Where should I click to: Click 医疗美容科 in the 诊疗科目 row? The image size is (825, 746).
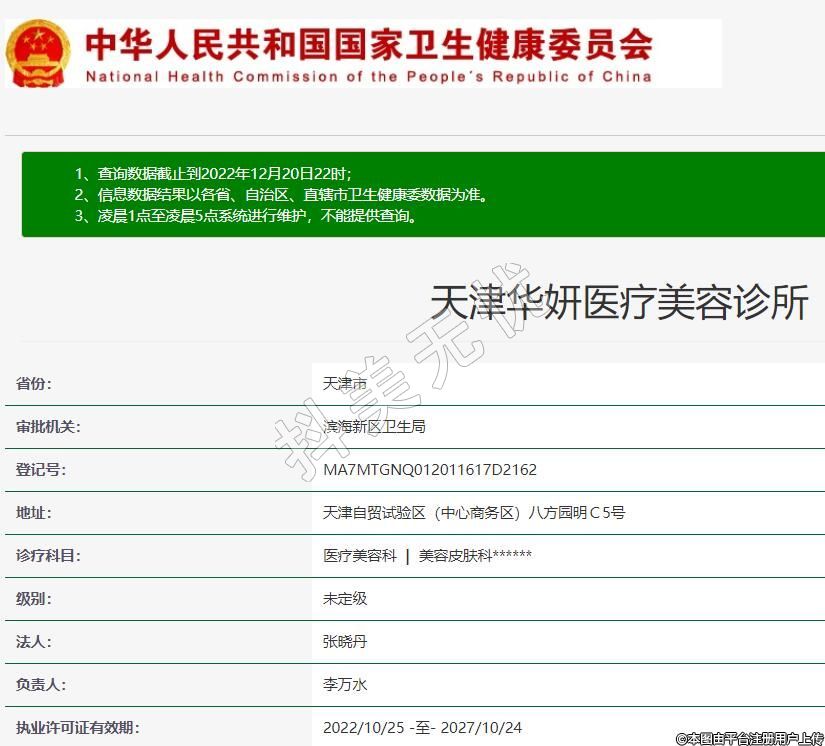tap(360, 556)
